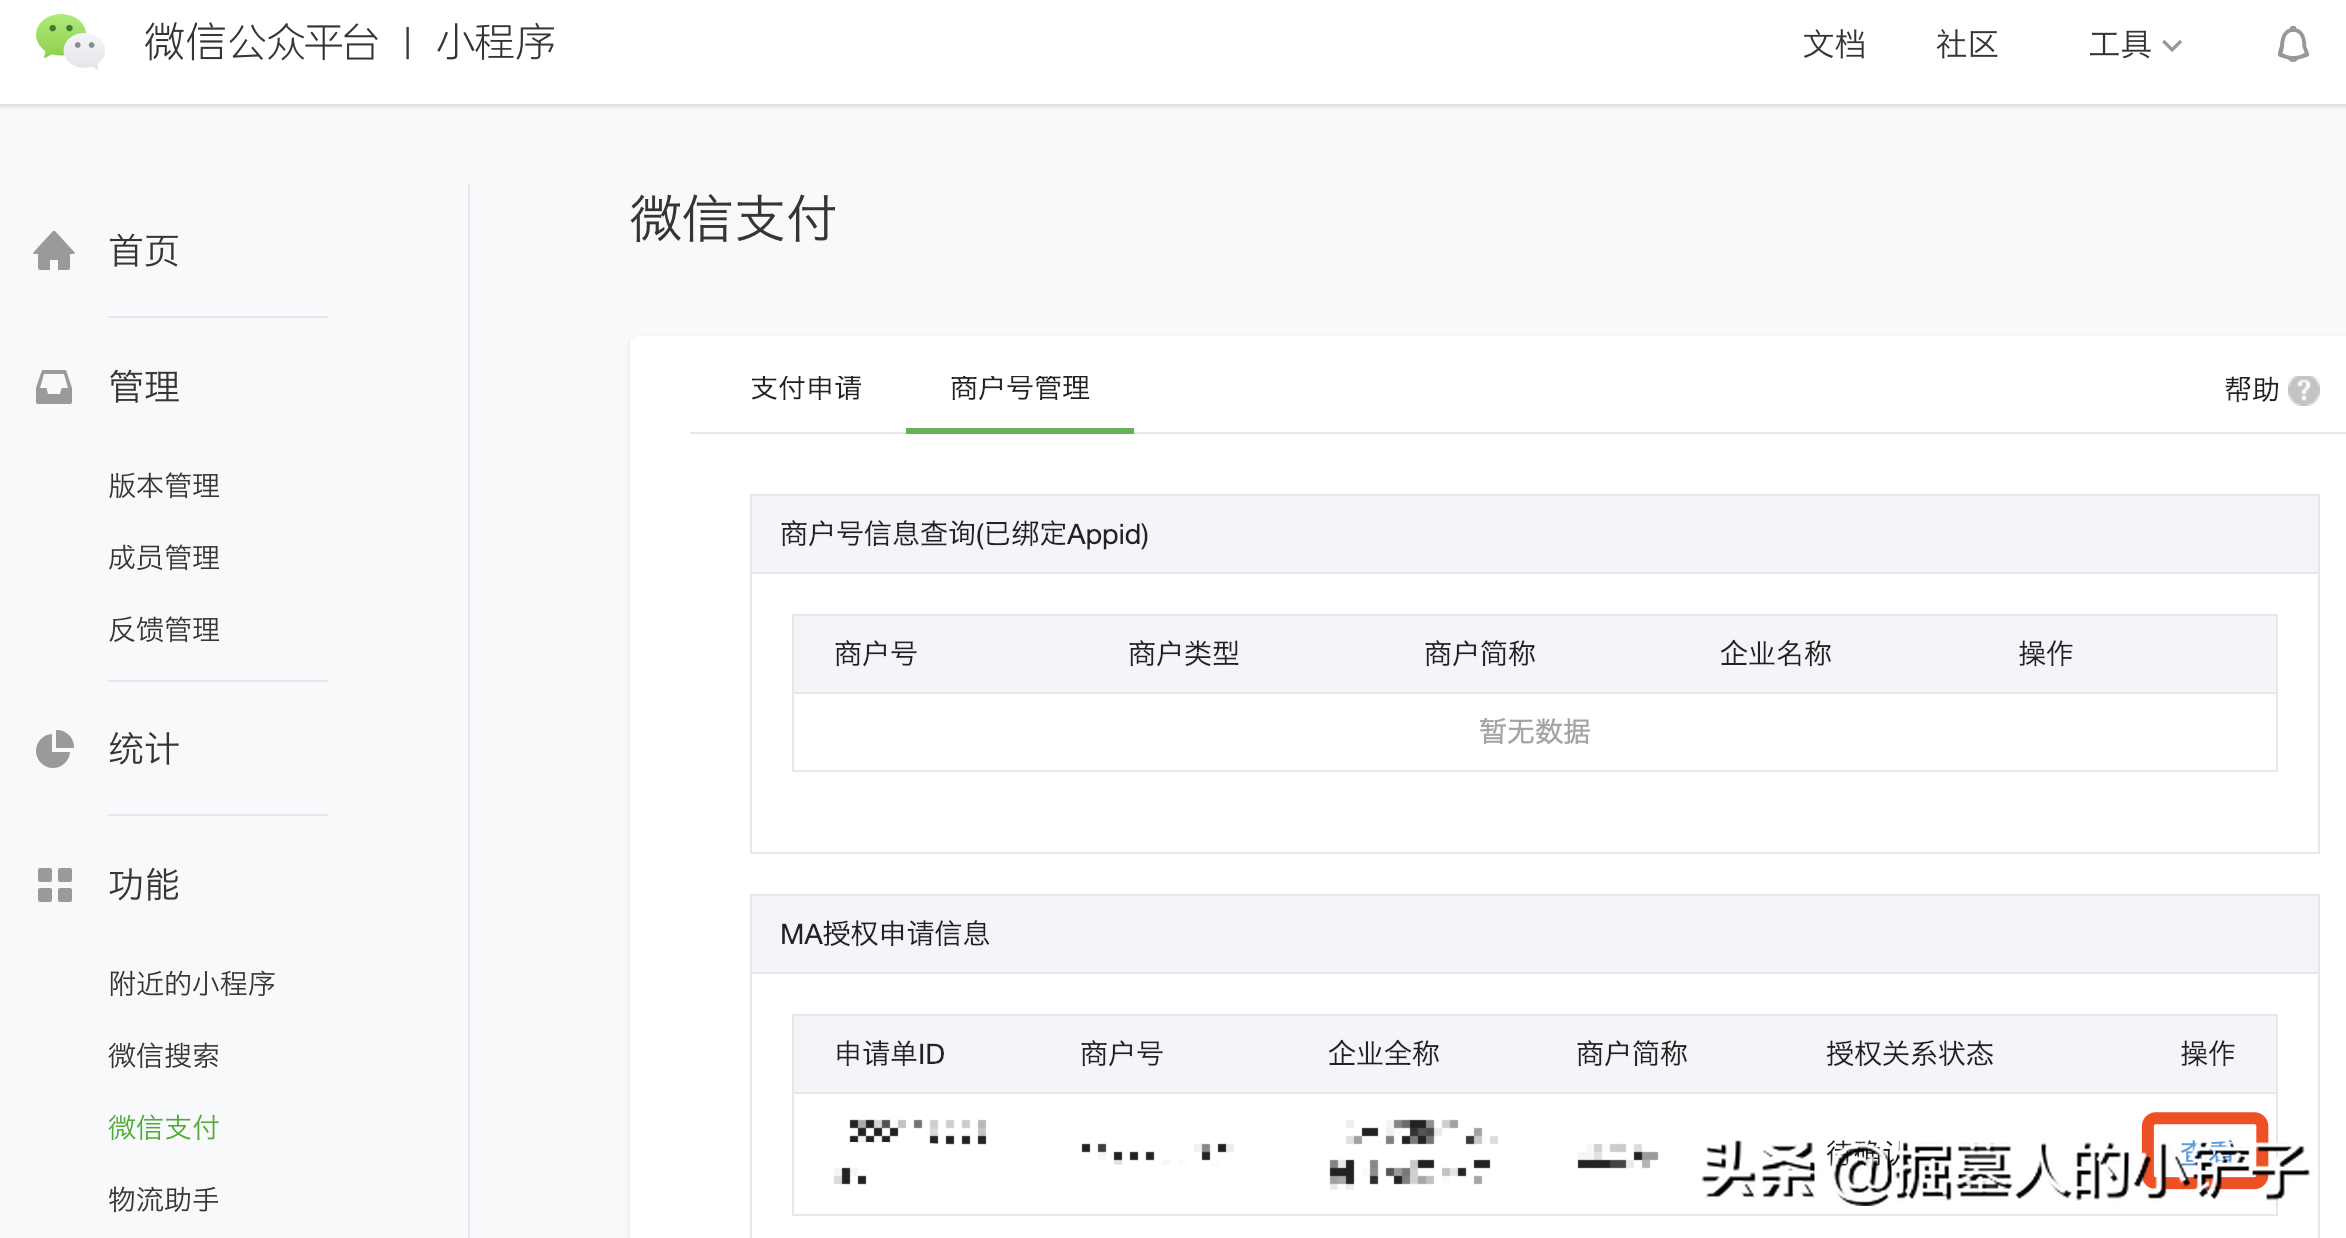Select the 商户号管理 tab

coord(1020,388)
